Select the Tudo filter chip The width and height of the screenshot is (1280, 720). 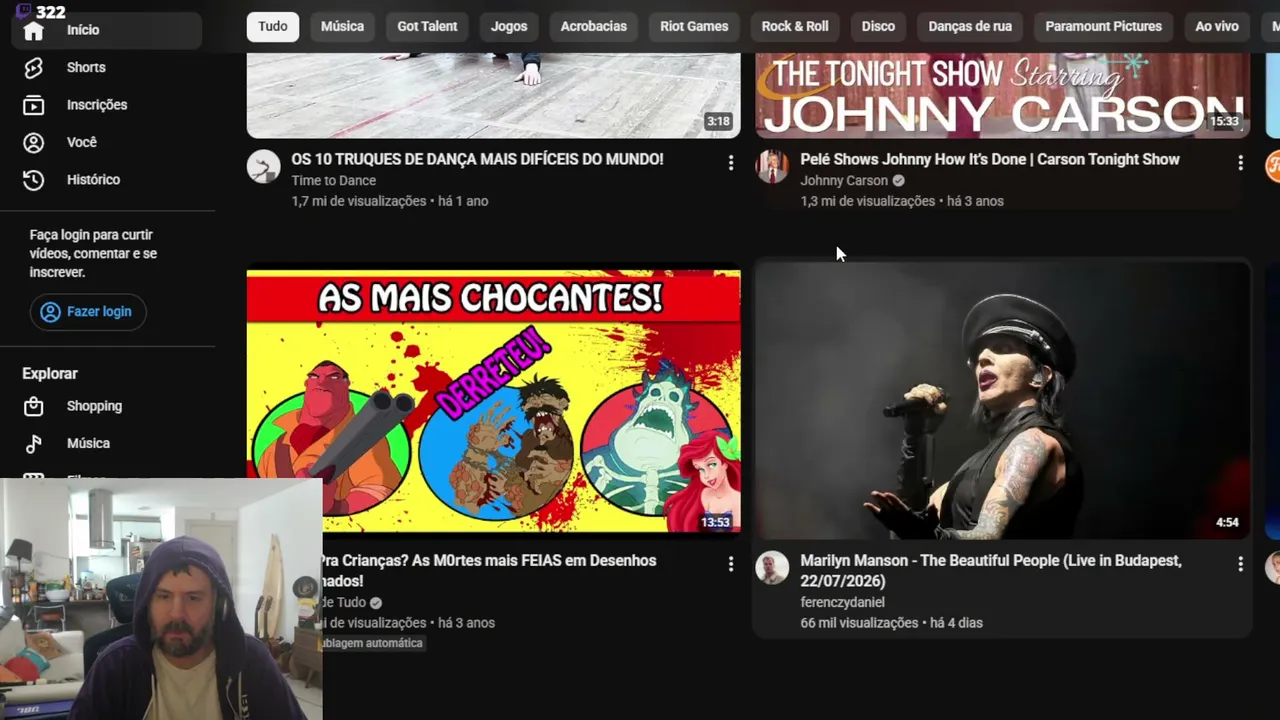273,26
